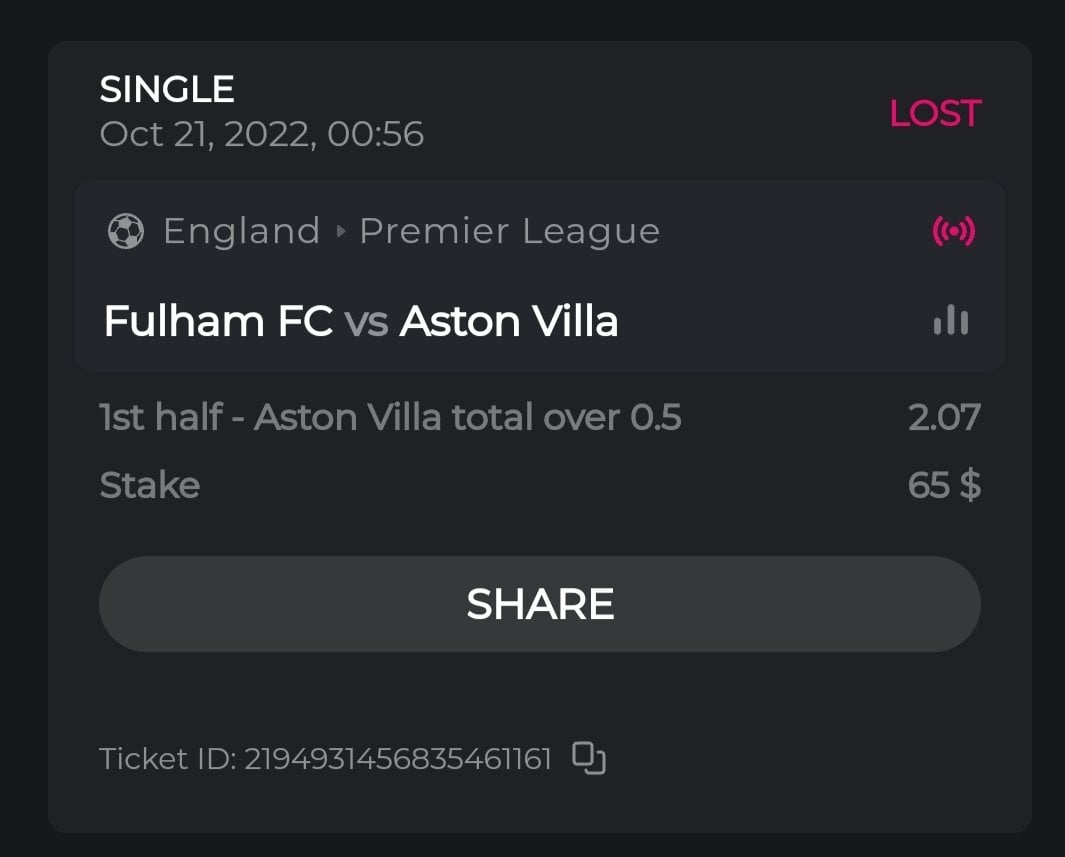Select Fulham FC team name
The height and width of the screenshot is (857, 1065).
218,321
